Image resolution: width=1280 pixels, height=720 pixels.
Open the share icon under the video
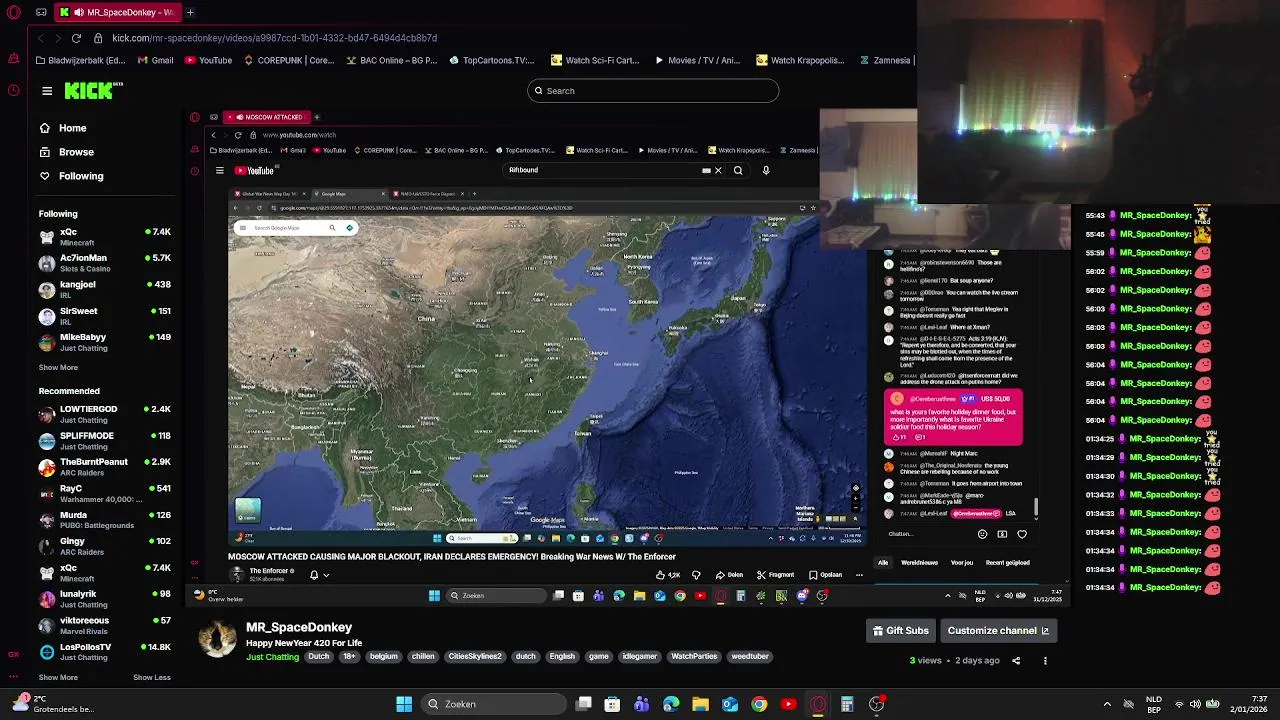point(1016,661)
